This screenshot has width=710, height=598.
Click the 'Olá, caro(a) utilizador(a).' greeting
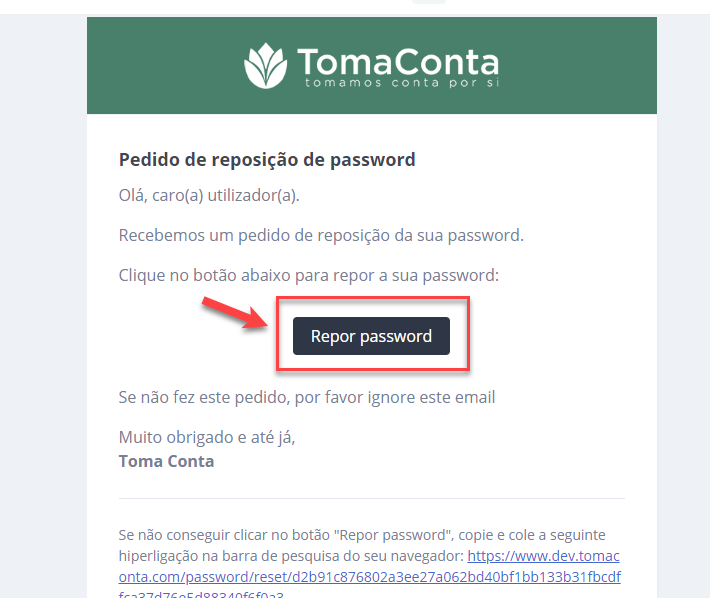[x=209, y=196]
